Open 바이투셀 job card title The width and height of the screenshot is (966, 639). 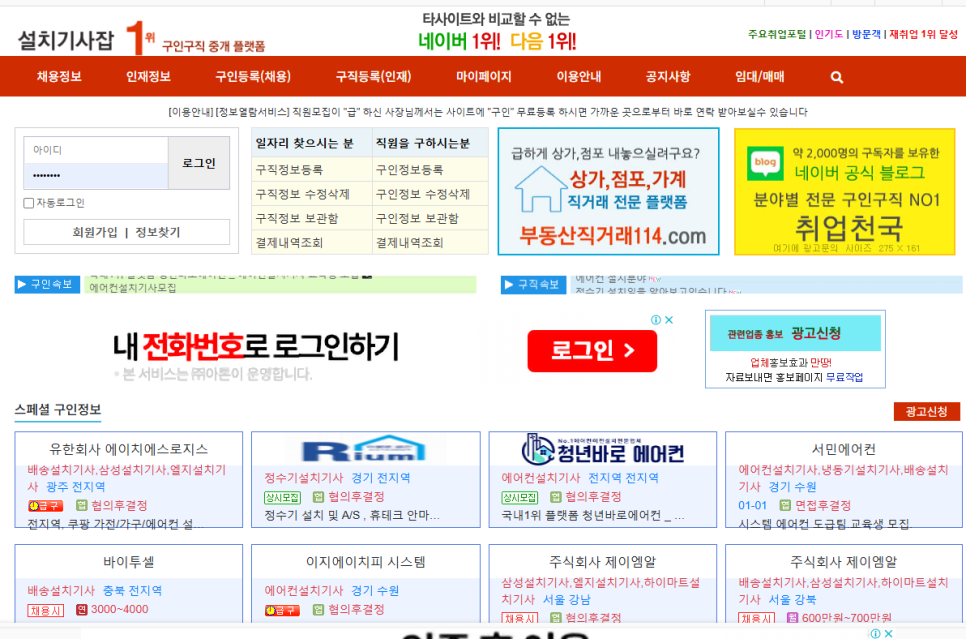click(x=128, y=562)
